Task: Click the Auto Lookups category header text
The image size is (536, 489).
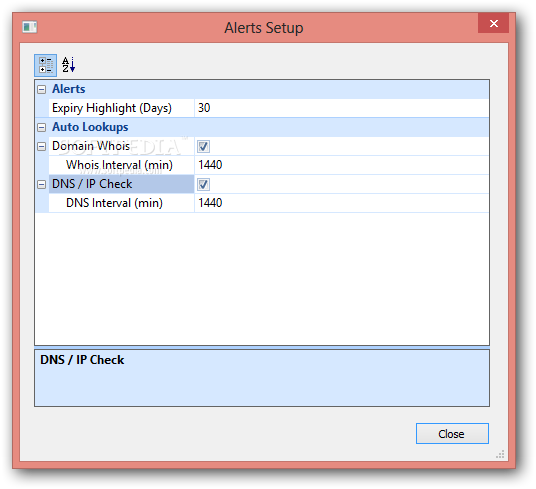Action: [90, 127]
